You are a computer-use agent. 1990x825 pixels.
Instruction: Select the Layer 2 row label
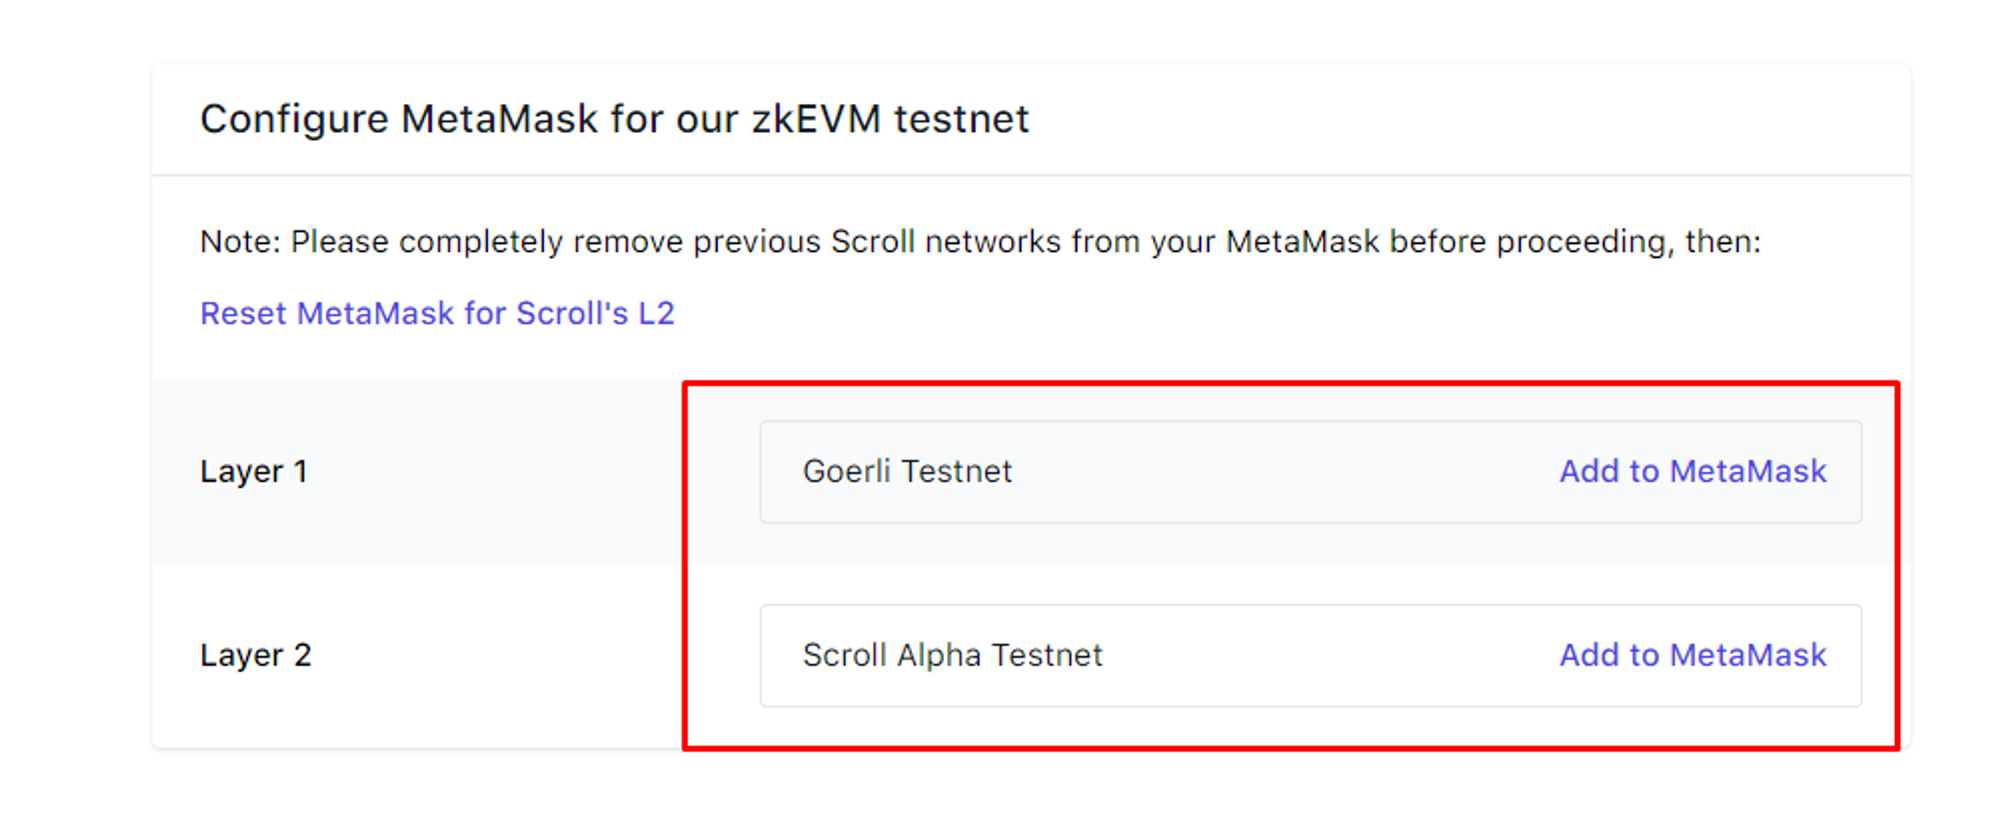pyautogui.click(x=256, y=655)
